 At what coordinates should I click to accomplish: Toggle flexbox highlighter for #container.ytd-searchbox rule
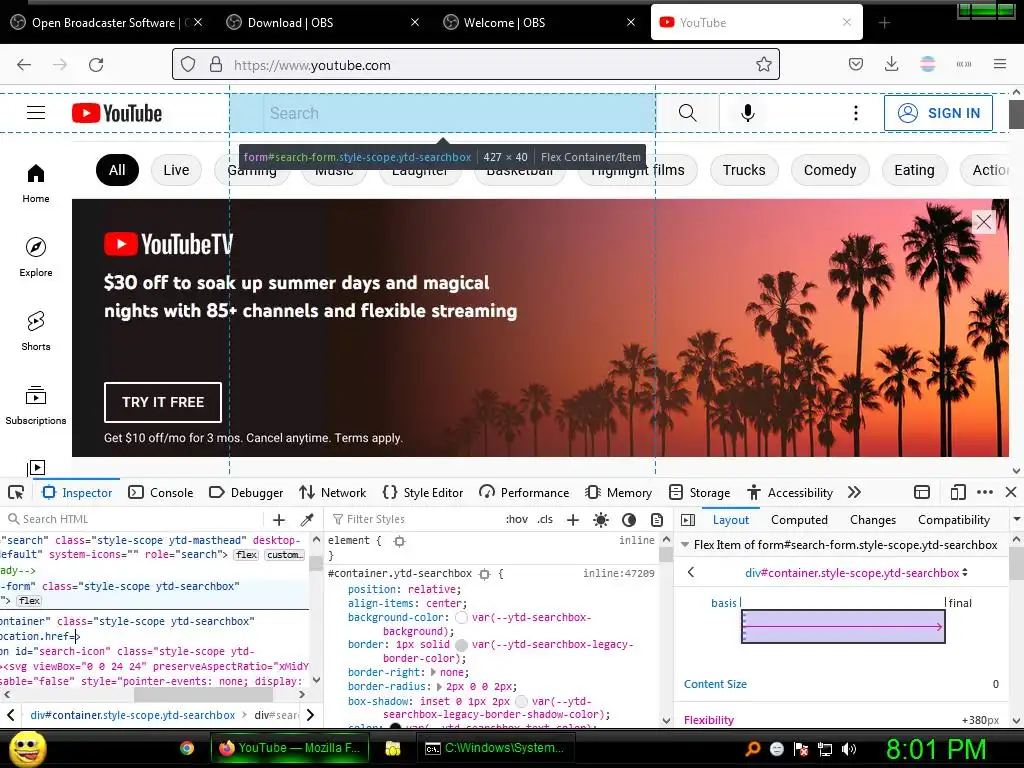pos(484,574)
